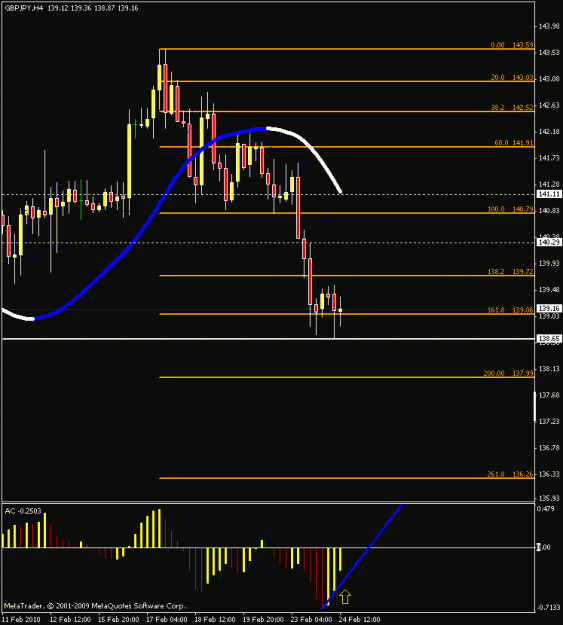
Task: Select the Fibonacci label 138.2 139.72
Action: 510,271
